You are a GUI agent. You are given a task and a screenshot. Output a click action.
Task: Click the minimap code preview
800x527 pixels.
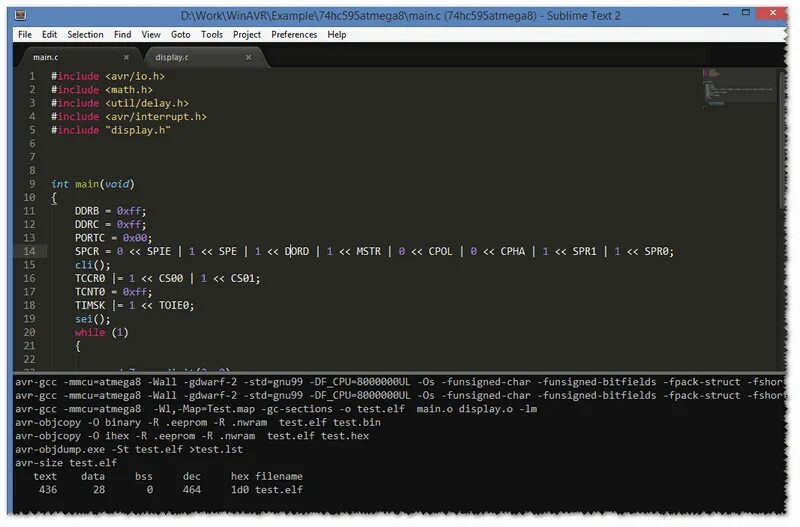739,88
